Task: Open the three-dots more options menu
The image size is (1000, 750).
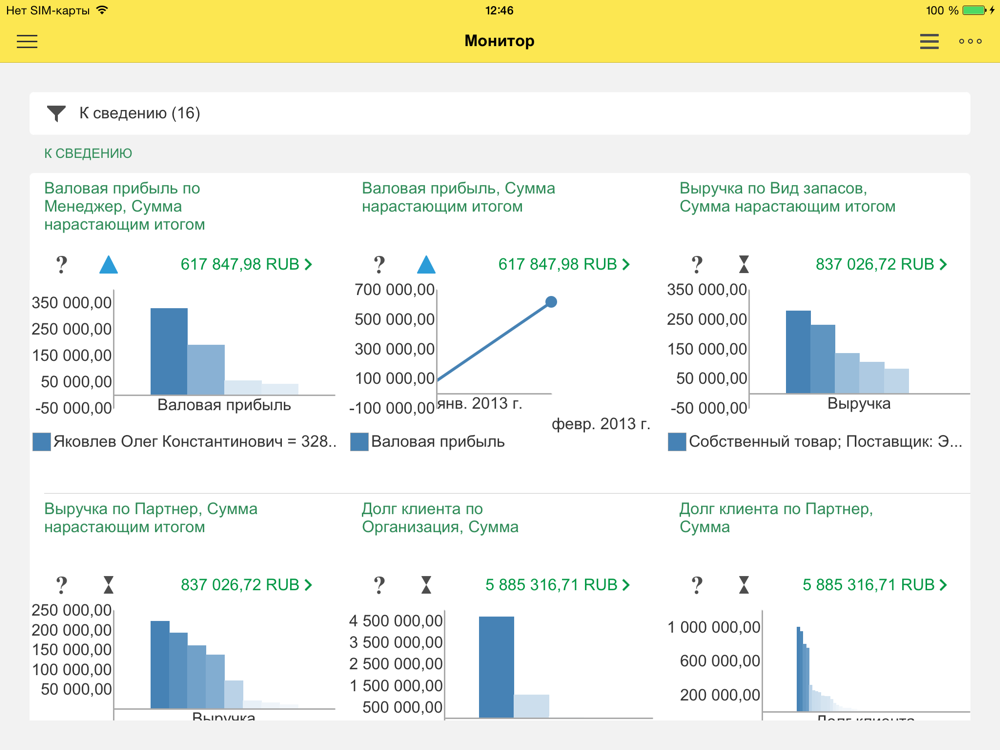Action: pos(970,41)
